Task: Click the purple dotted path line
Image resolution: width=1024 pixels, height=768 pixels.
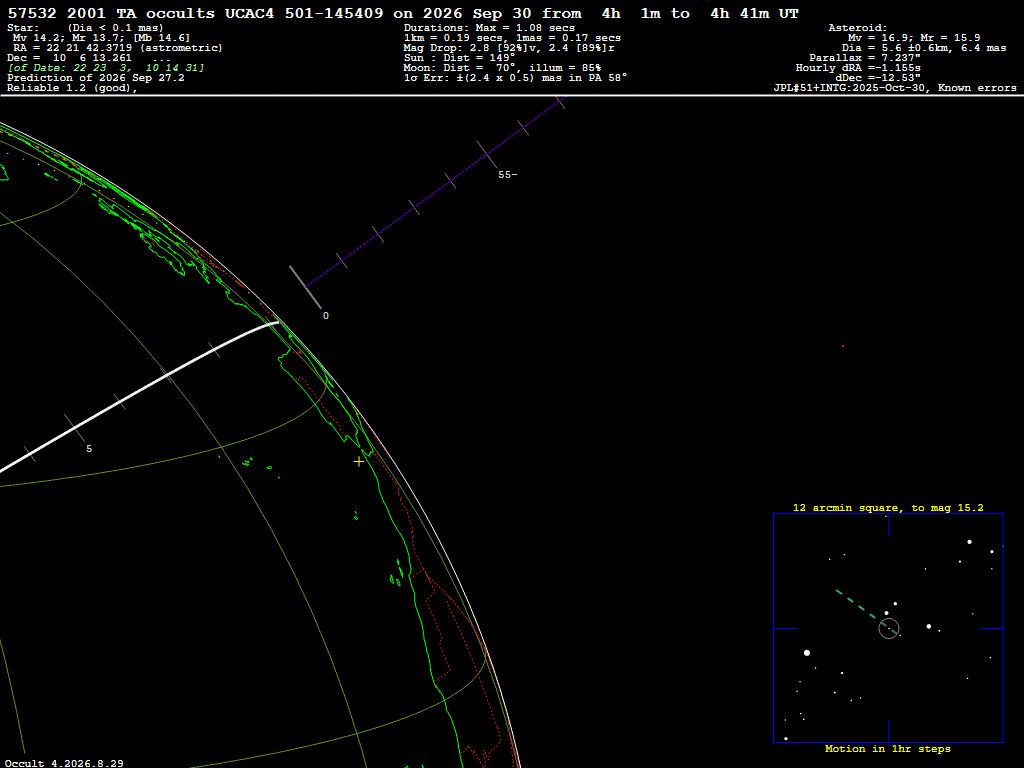Action: point(434,192)
